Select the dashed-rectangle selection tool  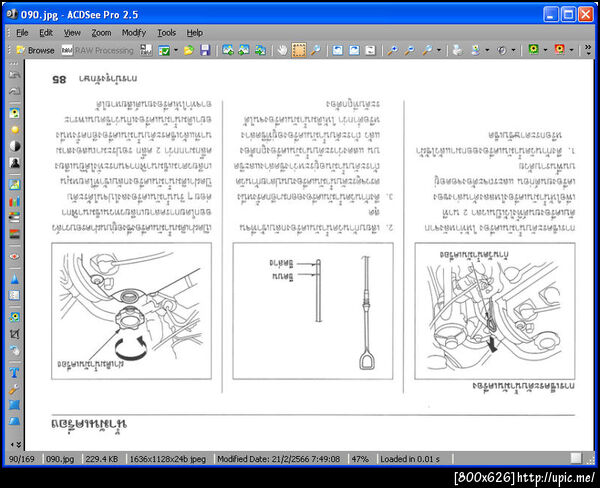299,50
